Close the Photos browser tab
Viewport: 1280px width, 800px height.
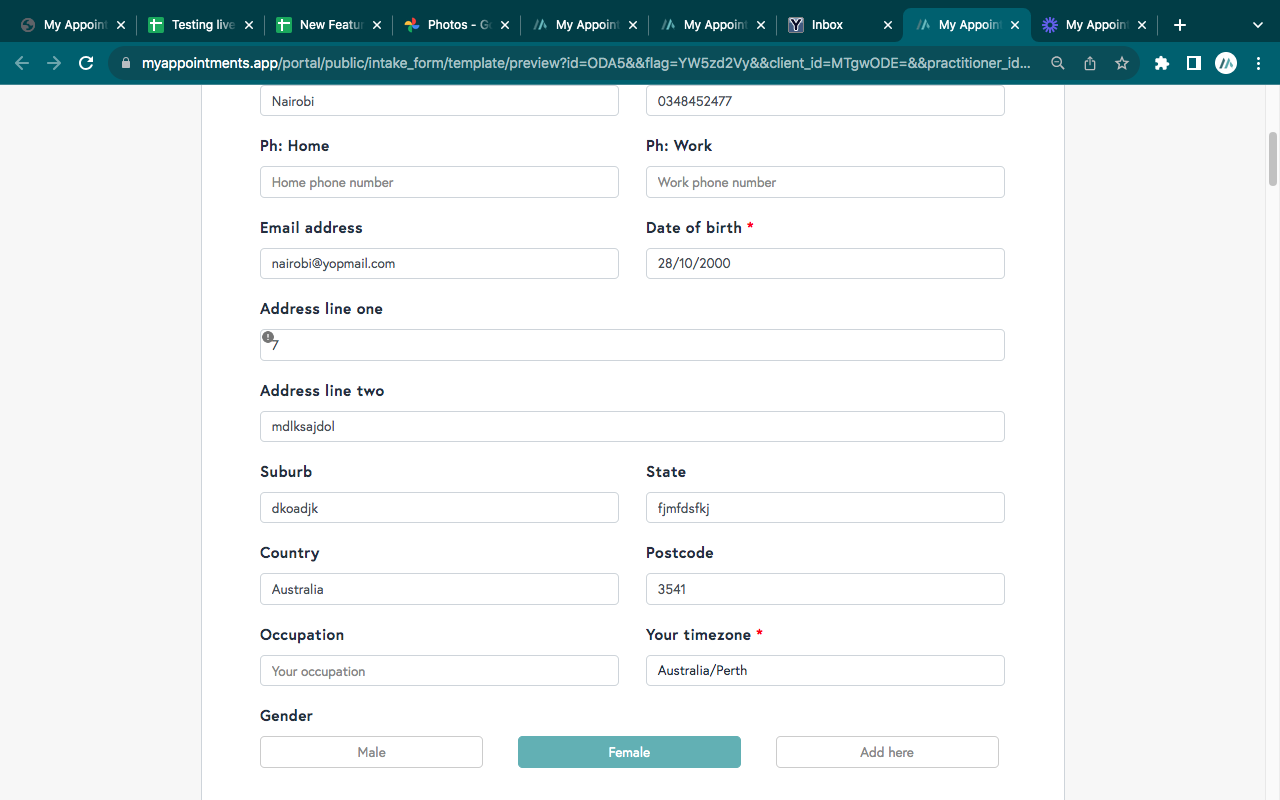coord(505,25)
